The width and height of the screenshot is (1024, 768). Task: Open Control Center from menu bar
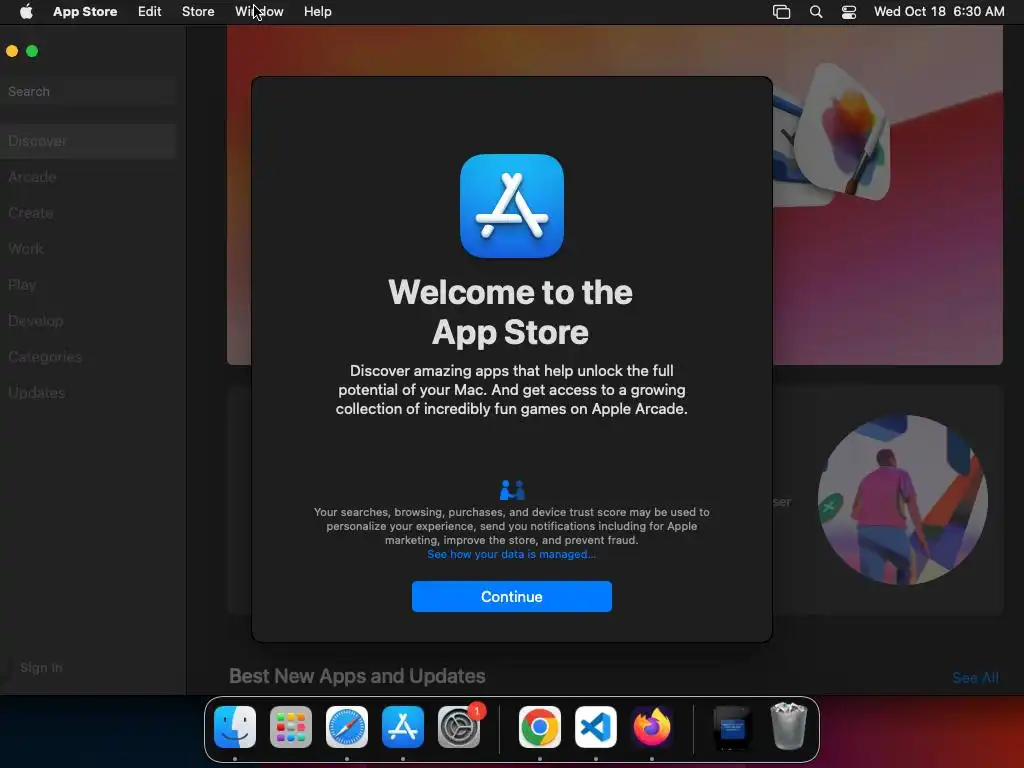tap(848, 12)
